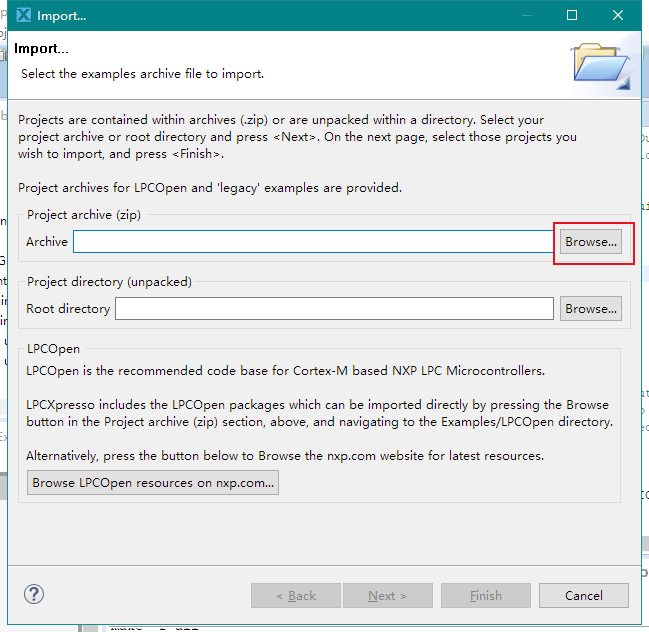Maximize the Import dialog window
The height and width of the screenshot is (632, 649).
pyautogui.click(x=572, y=15)
